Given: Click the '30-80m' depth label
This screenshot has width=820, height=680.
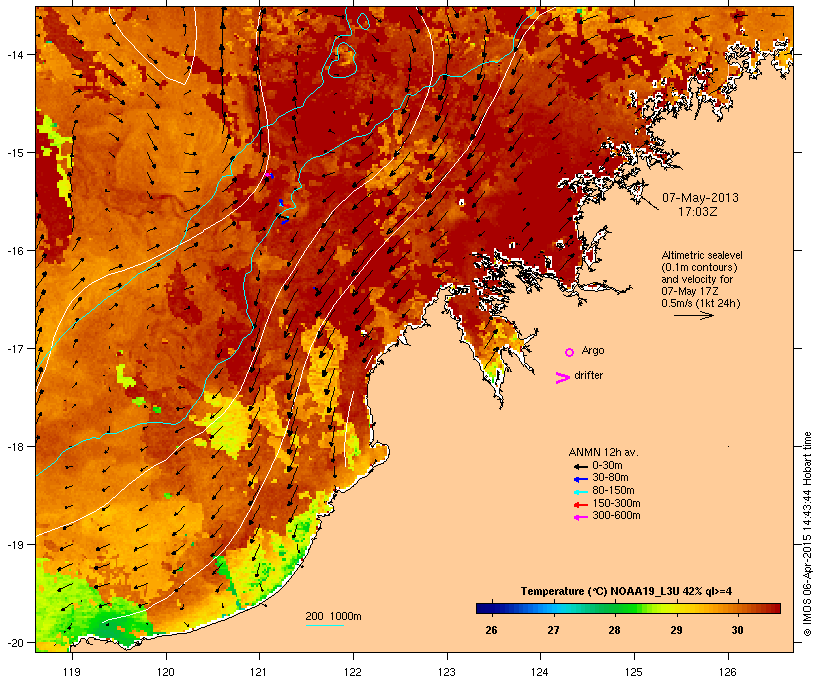Looking at the screenshot, I should (x=610, y=478).
